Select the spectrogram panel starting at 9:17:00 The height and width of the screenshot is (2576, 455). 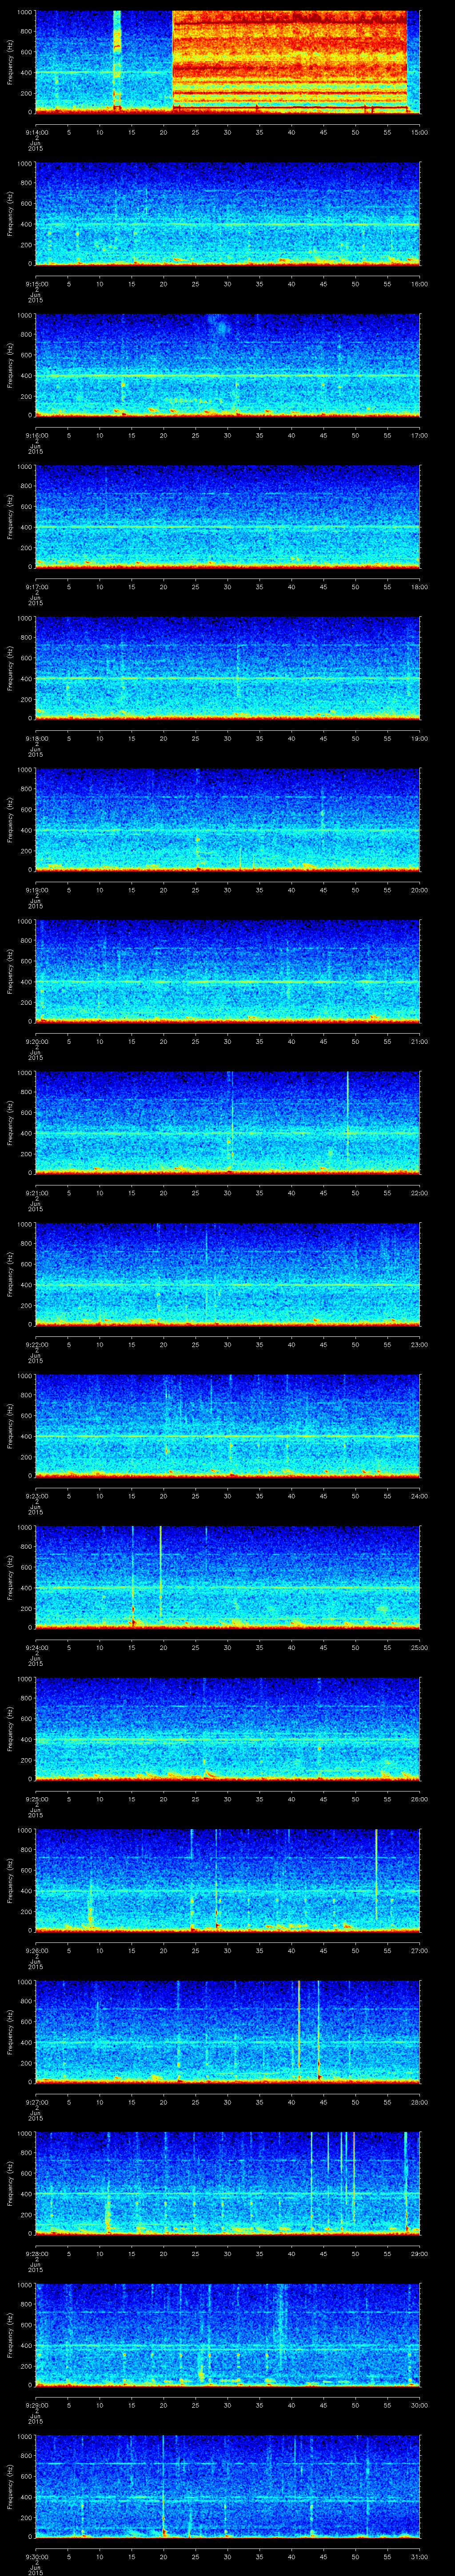tap(227, 516)
